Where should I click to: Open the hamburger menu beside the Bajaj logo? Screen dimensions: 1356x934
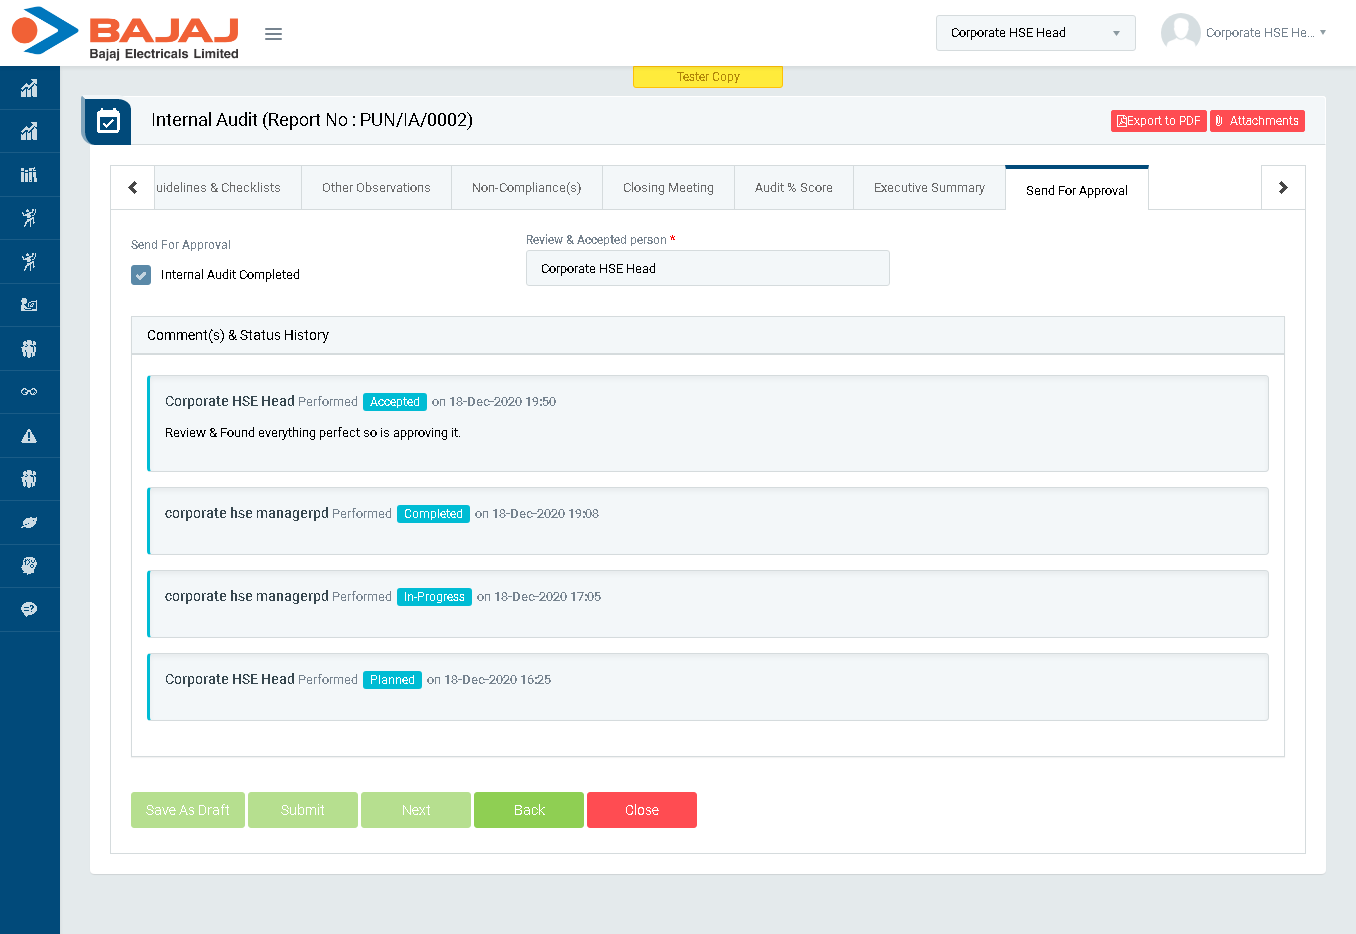(273, 34)
